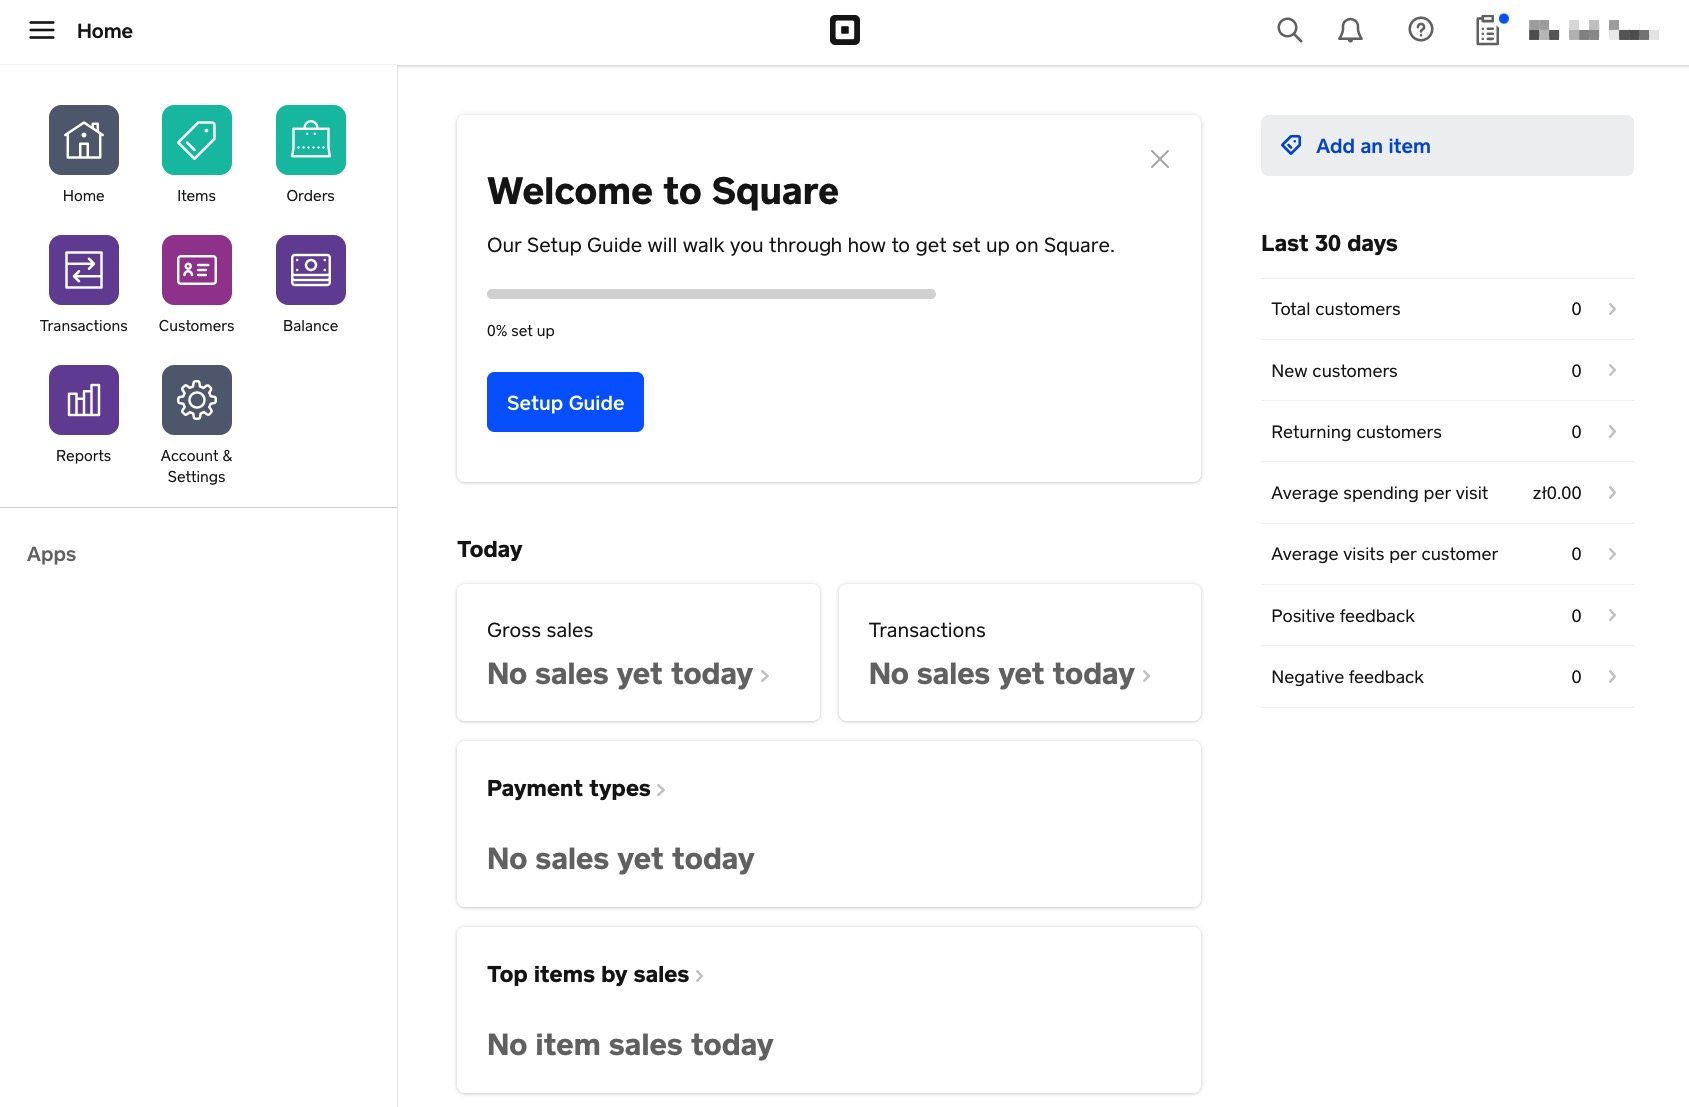Viewport: 1689px width, 1107px height.
Task: Open Top items by sales chevron
Action: [x=700, y=976]
